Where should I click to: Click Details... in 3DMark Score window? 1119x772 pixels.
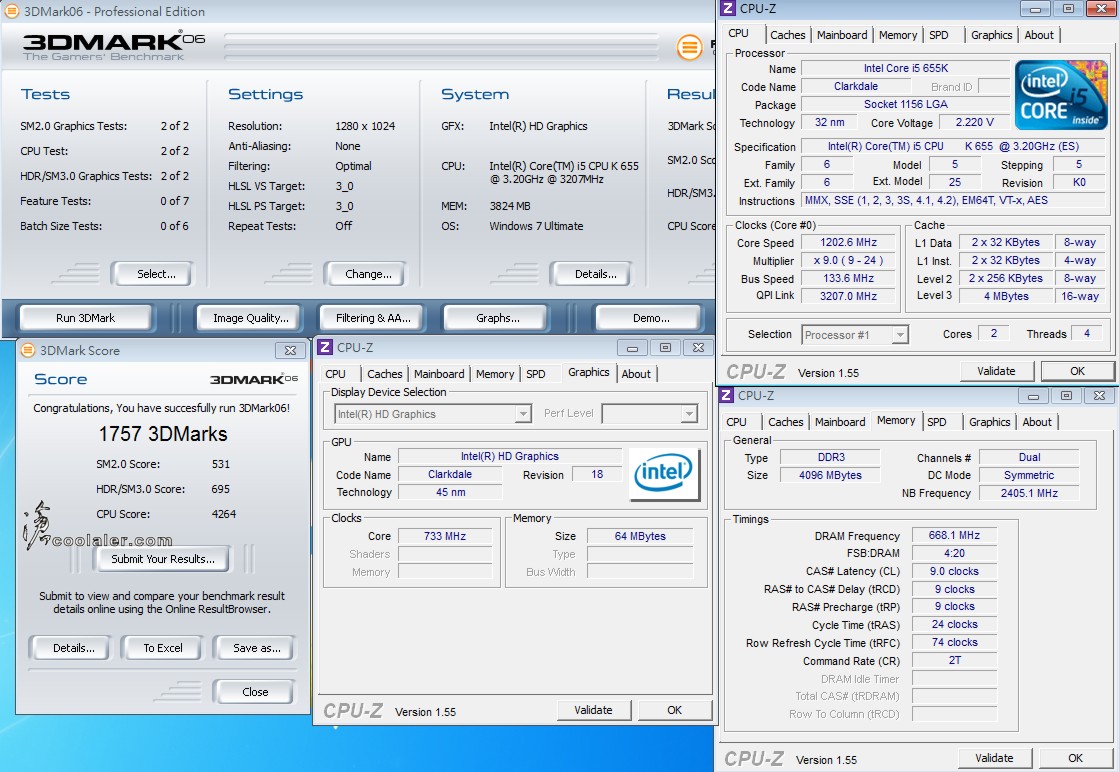click(71, 648)
